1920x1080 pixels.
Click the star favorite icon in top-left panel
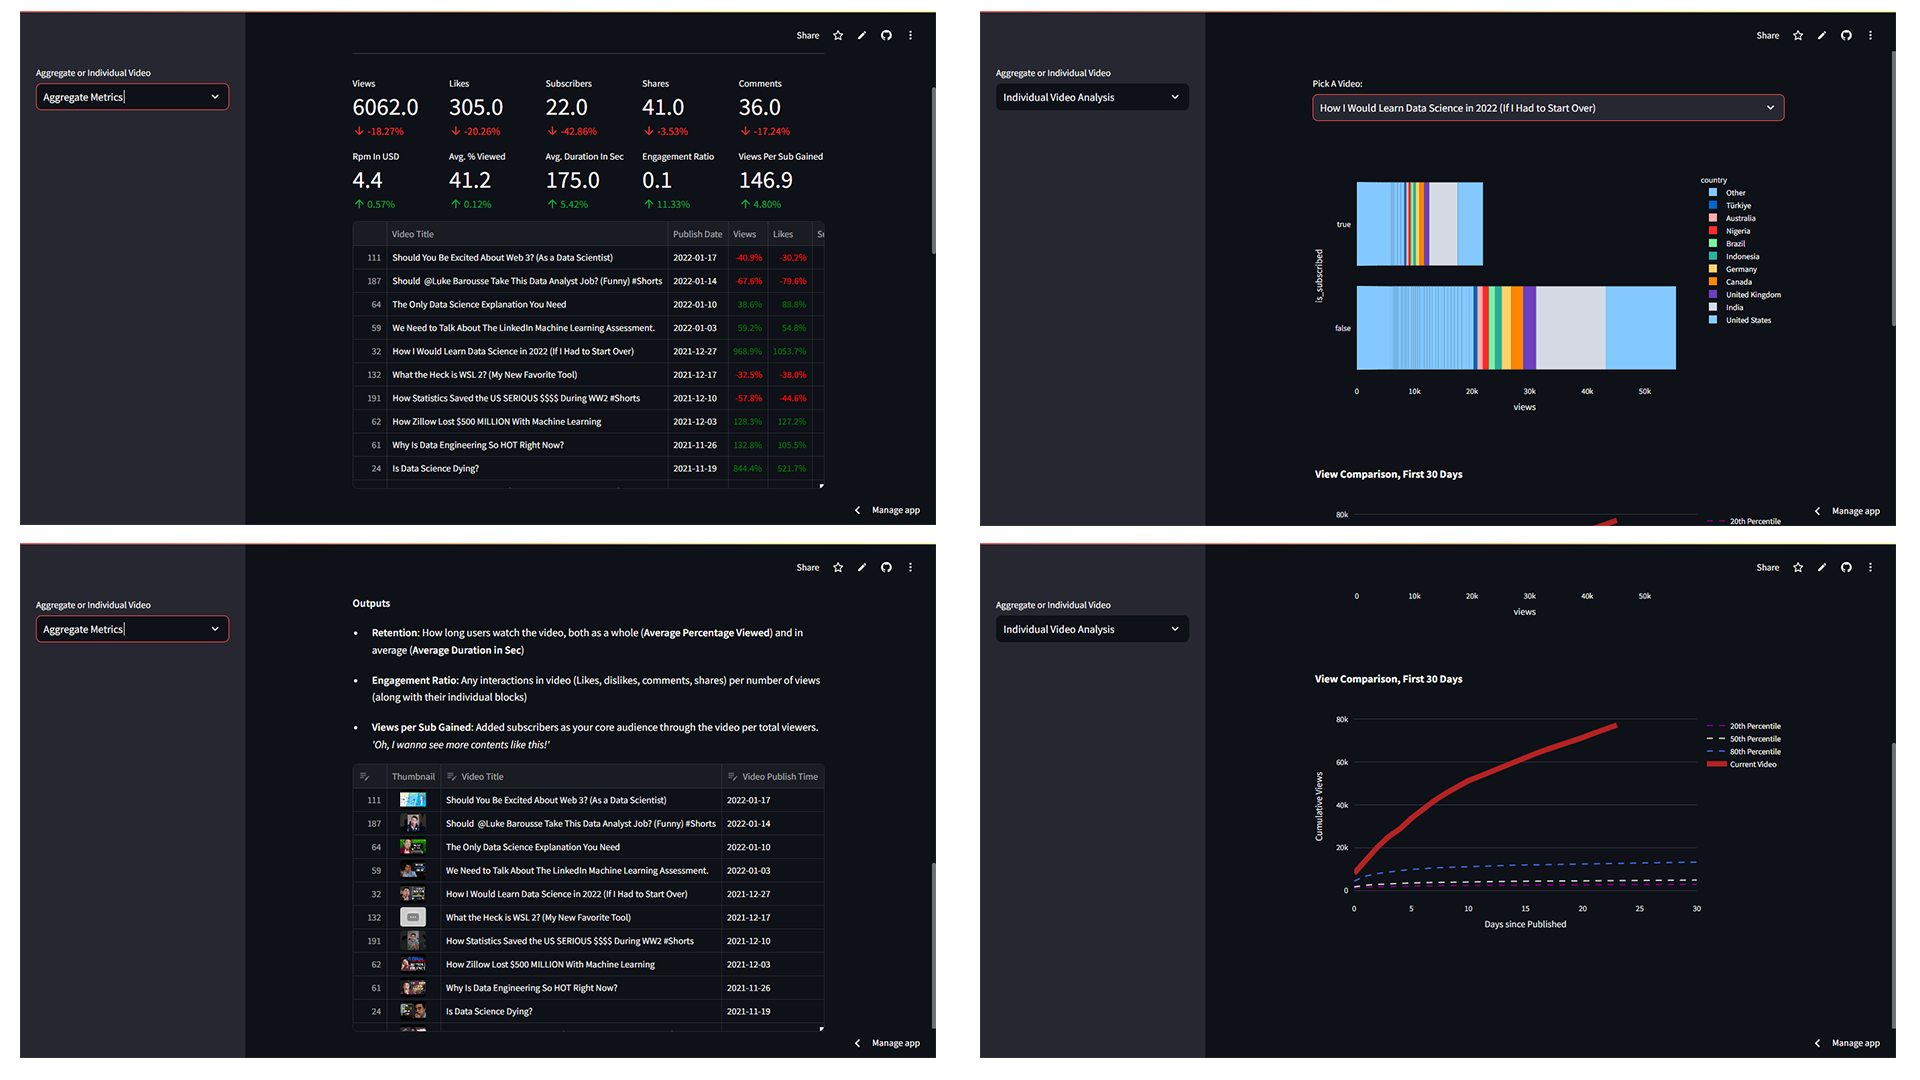[838, 36]
